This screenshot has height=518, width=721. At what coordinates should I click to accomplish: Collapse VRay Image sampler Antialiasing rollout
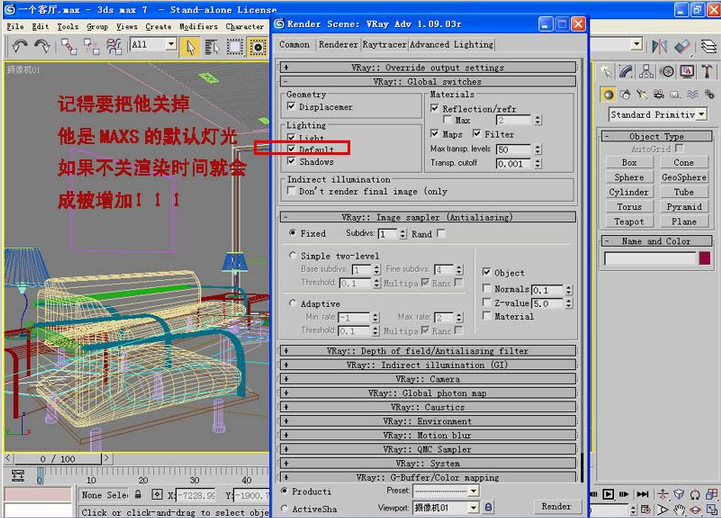tap(428, 217)
